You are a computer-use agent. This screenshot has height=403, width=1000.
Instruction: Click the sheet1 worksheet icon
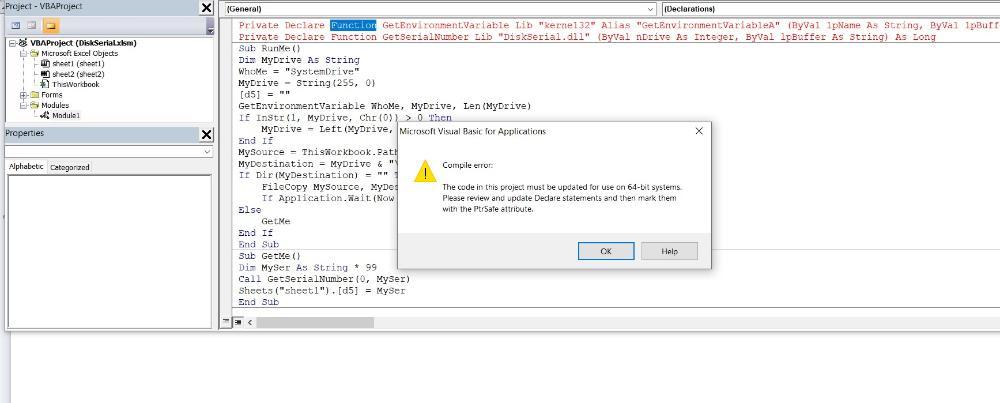pyautogui.click(x=45, y=64)
